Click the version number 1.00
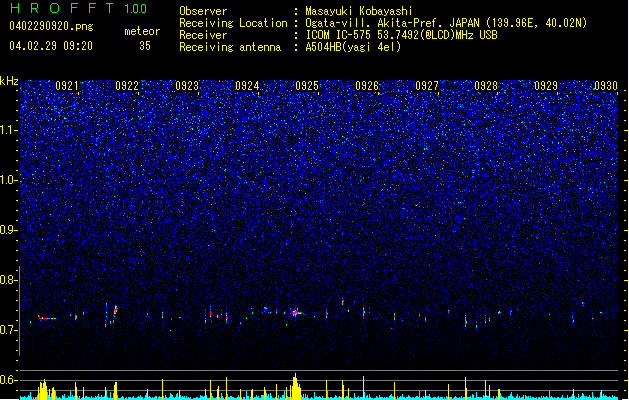This screenshot has width=629, height=400. click(x=136, y=9)
